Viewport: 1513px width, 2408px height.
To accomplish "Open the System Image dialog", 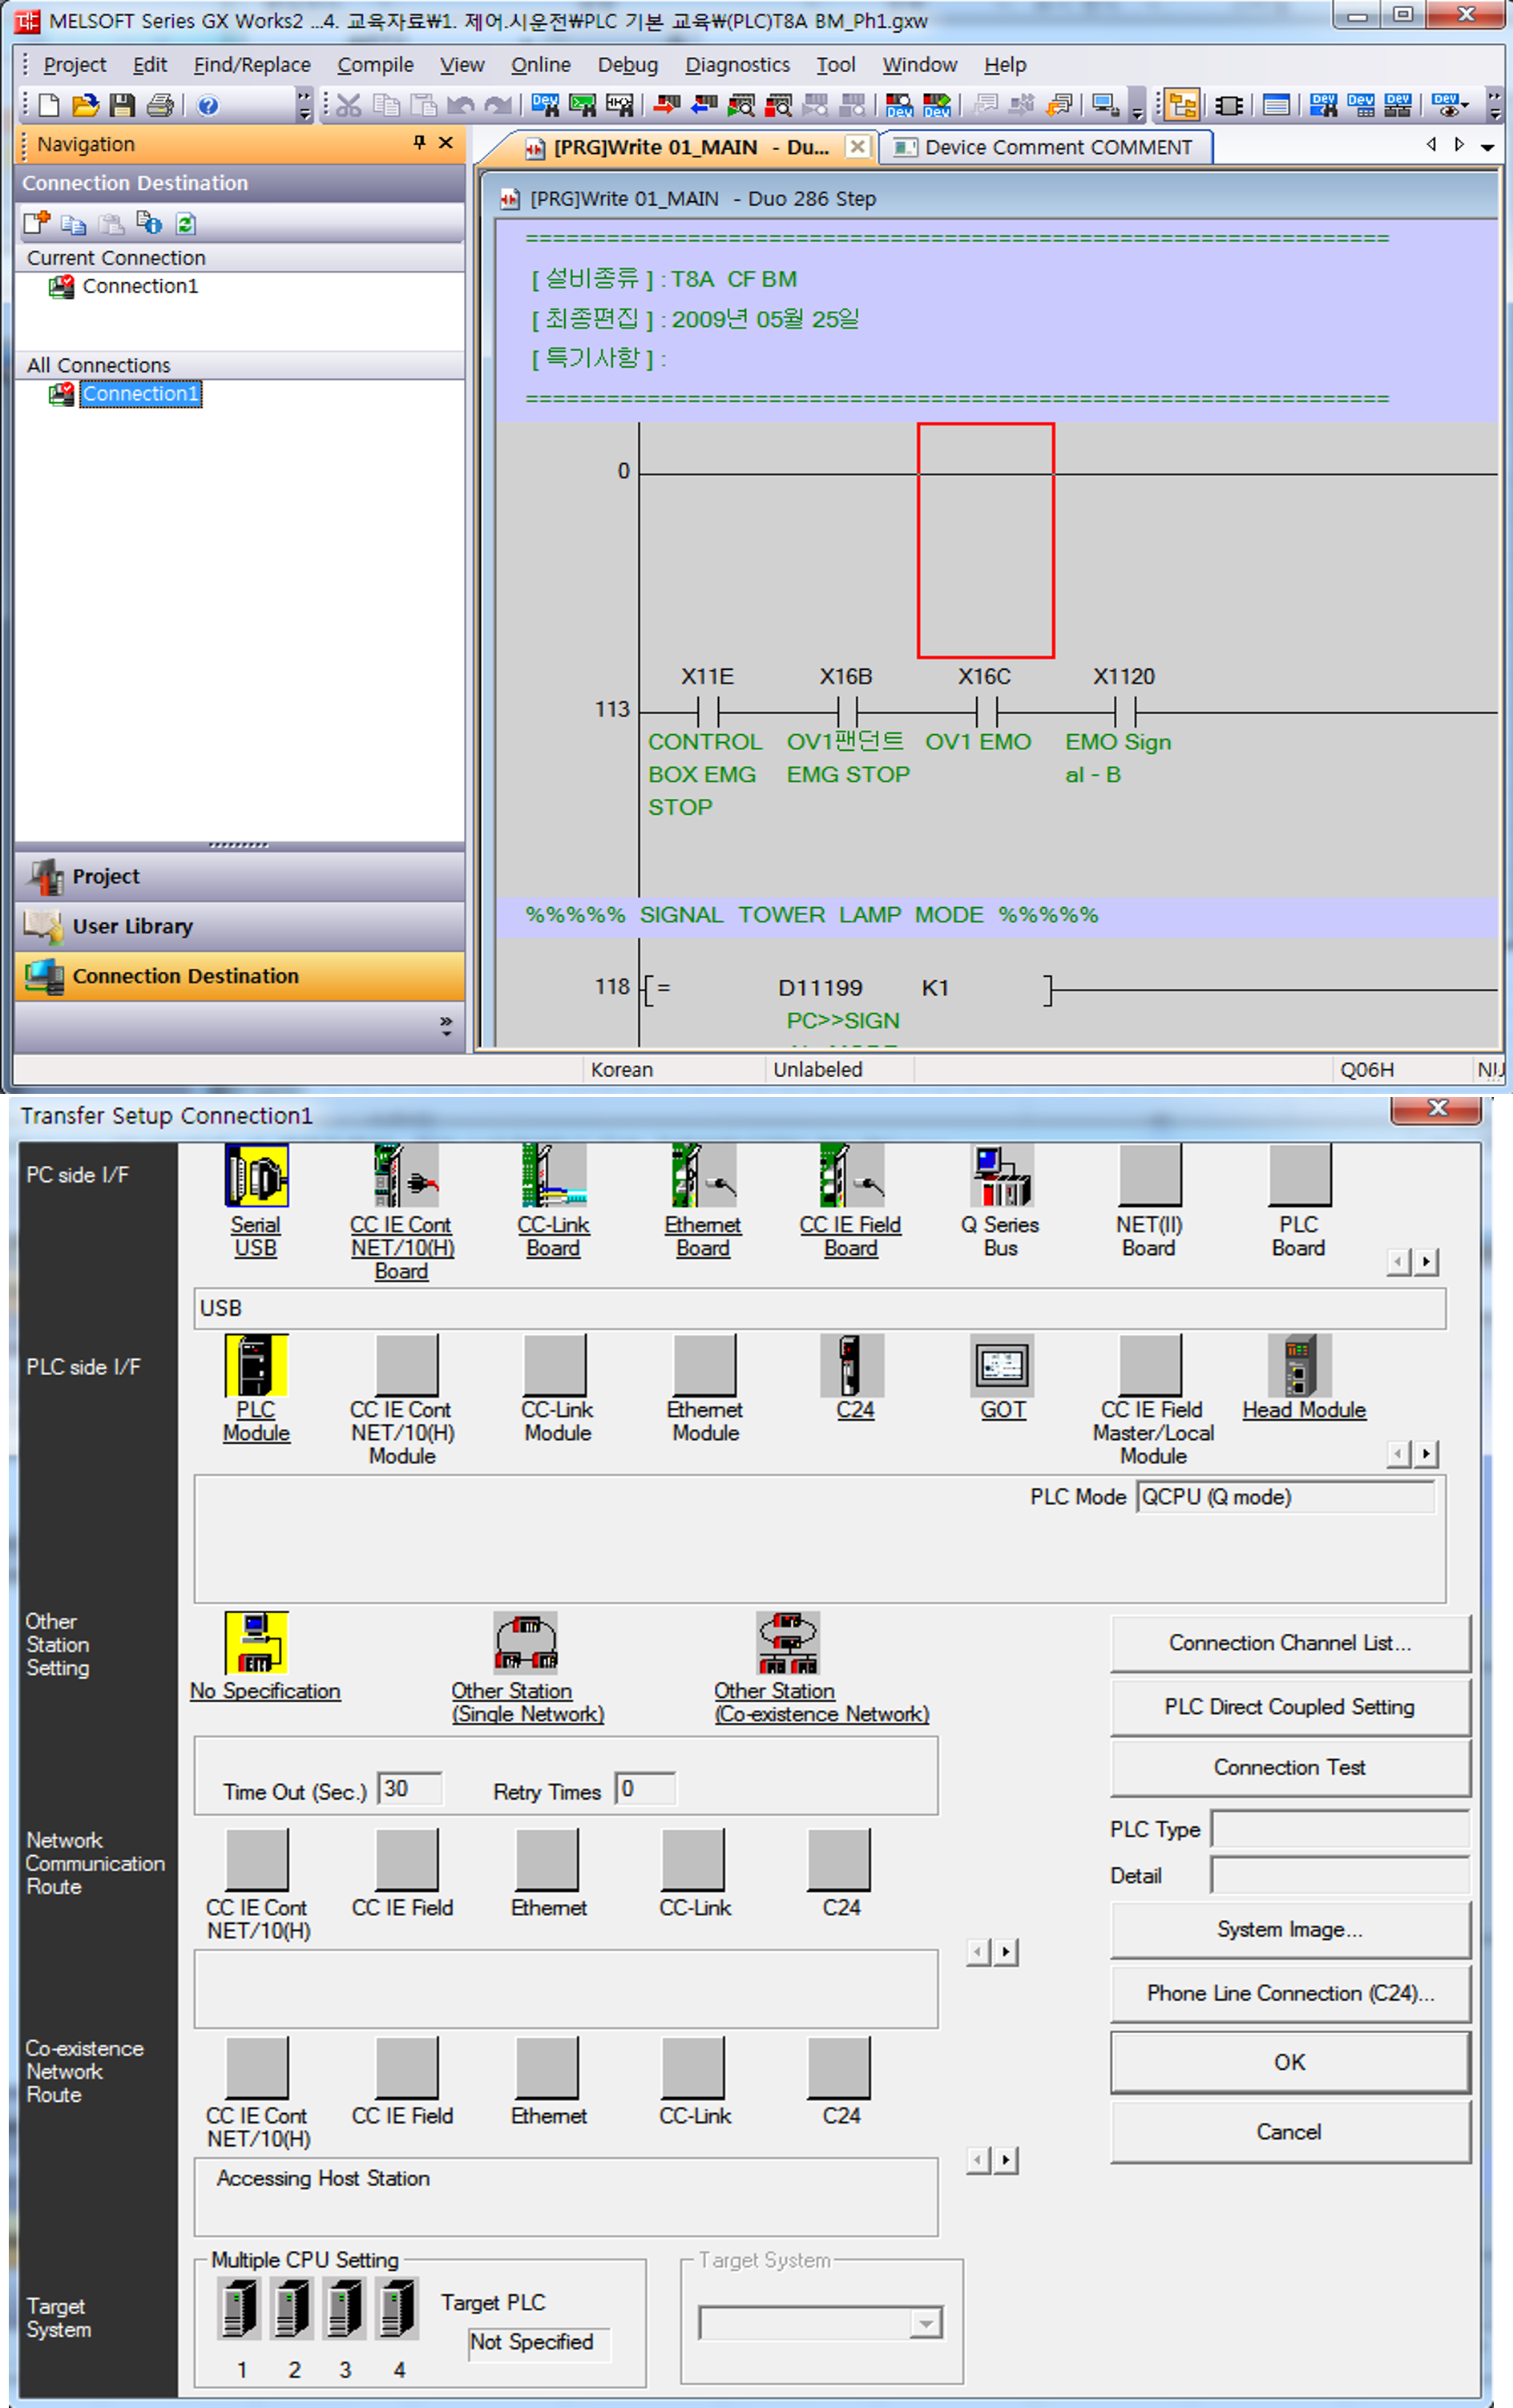I will (1290, 1929).
